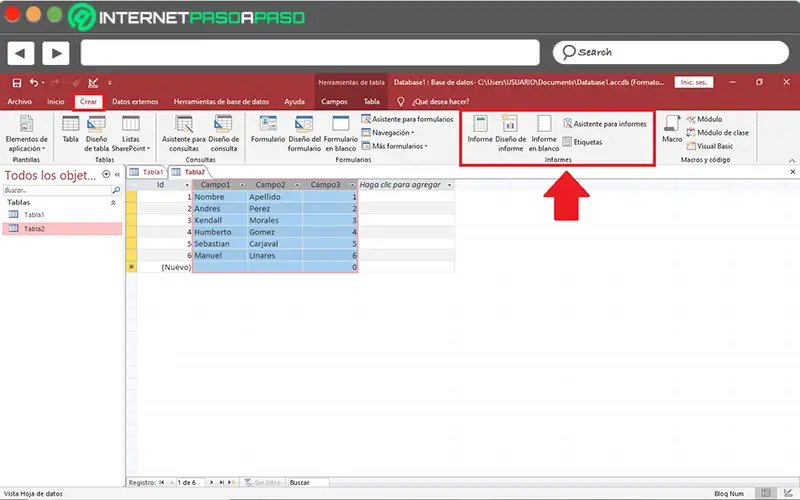Image resolution: width=800 pixels, height=500 pixels.
Task: Go to next record navigation button
Action: coord(211,482)
